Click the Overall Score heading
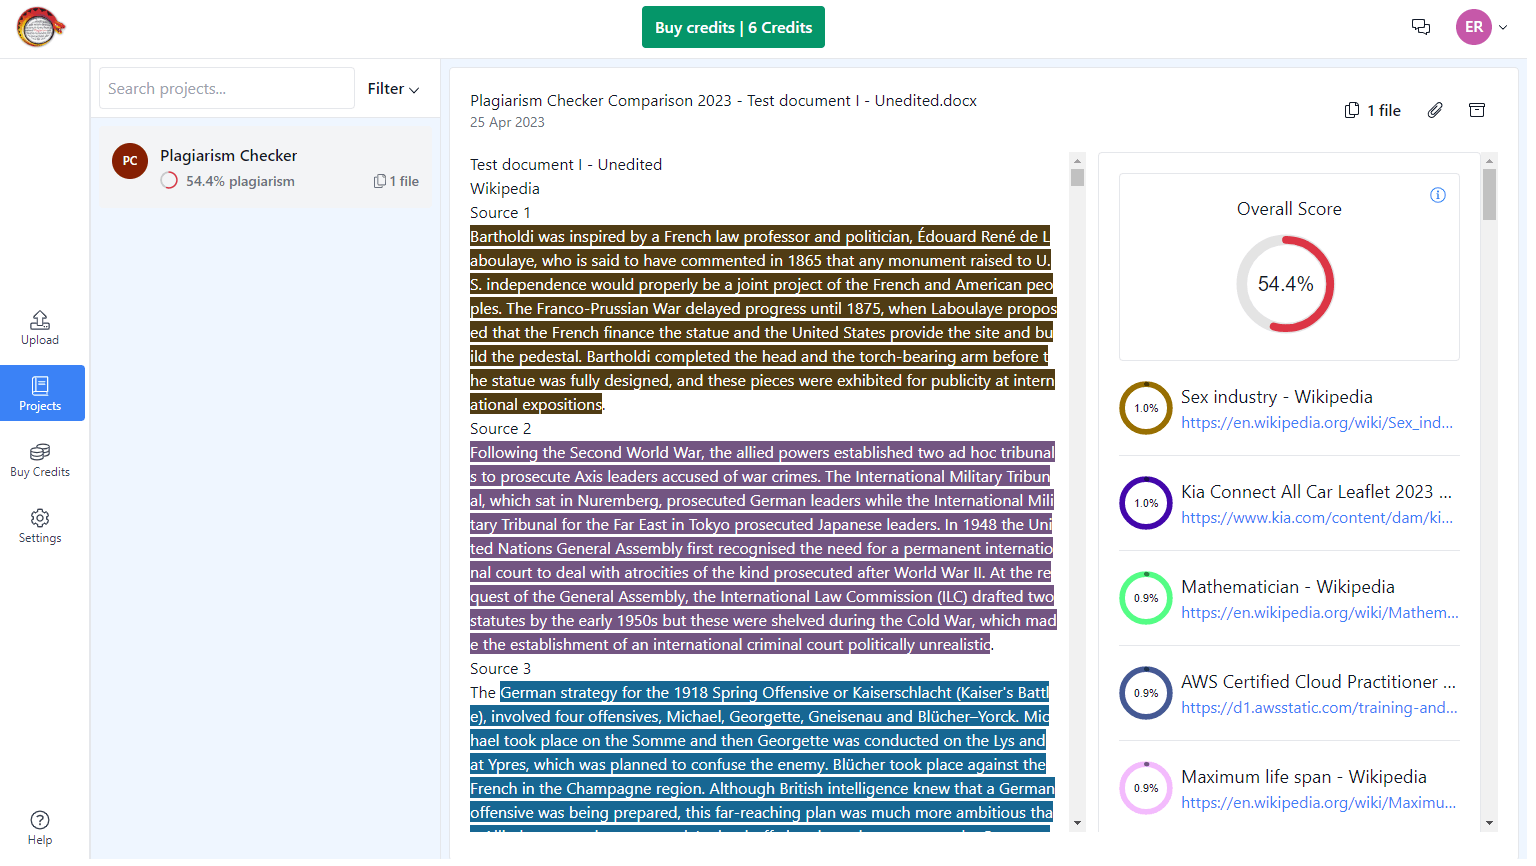Viewport: 1536px width, 866px height. pyautogui.click(x=1289, y=209)
